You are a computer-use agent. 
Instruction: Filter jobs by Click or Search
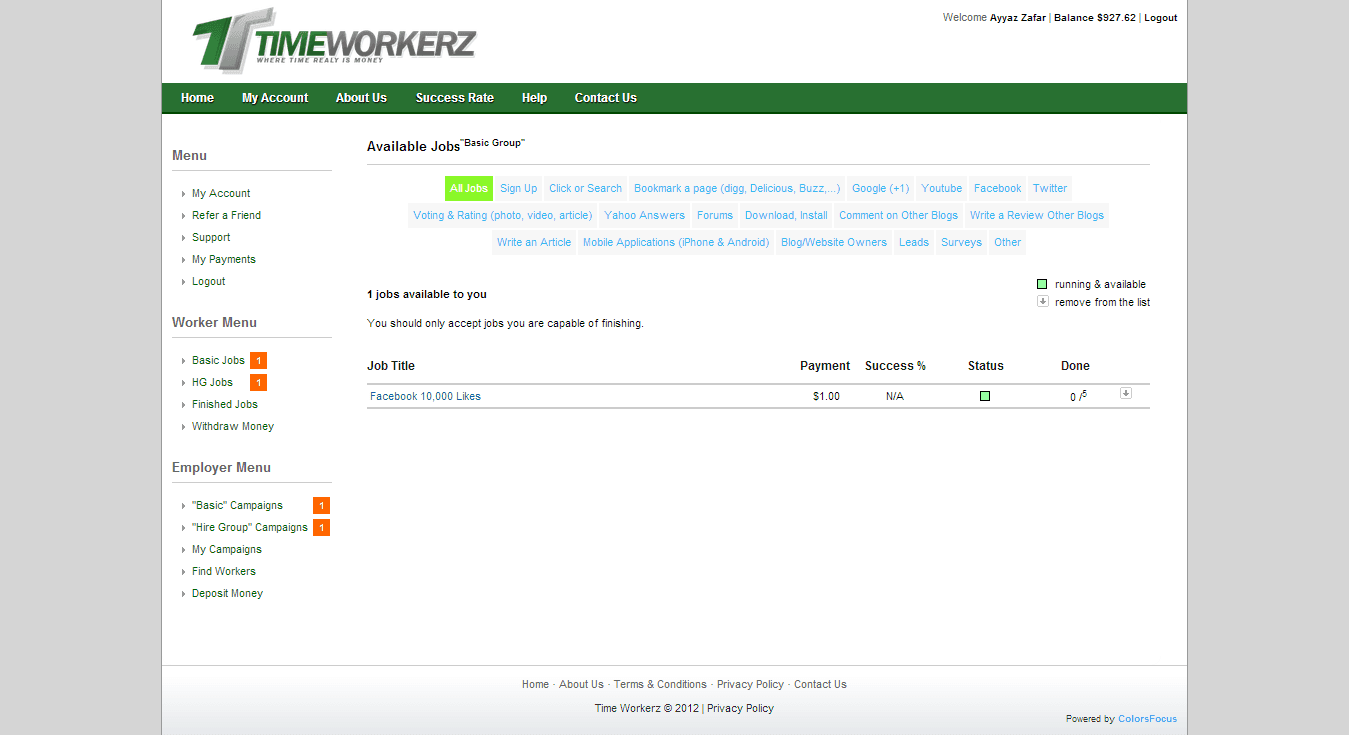[x=585, y=188]
